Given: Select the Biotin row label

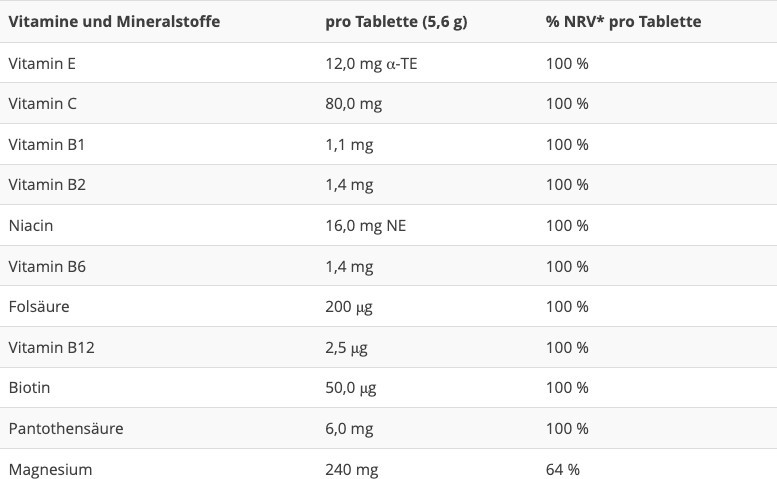Looking at the screenshot, I should click(x=29, y=387).
